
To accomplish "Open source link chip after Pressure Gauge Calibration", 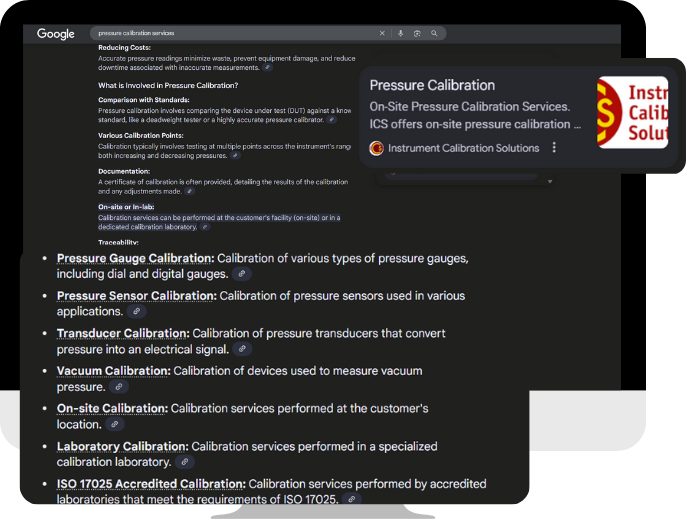I will [x=241, y=274].
